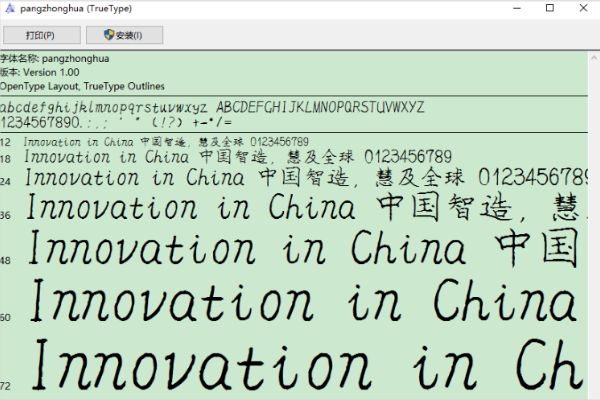Image resolution: width=600 pixels, height=400 pixels.
Task: Click the 18 point sample text line
Action: point(237,157)
